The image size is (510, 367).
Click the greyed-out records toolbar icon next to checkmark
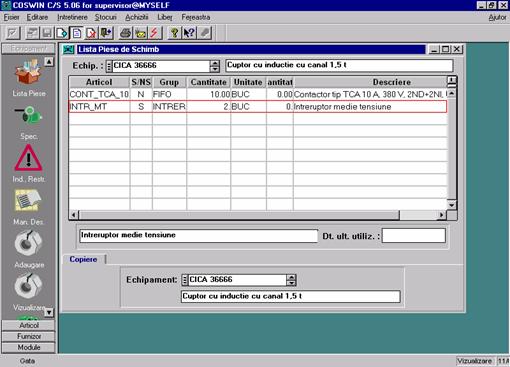32,33
